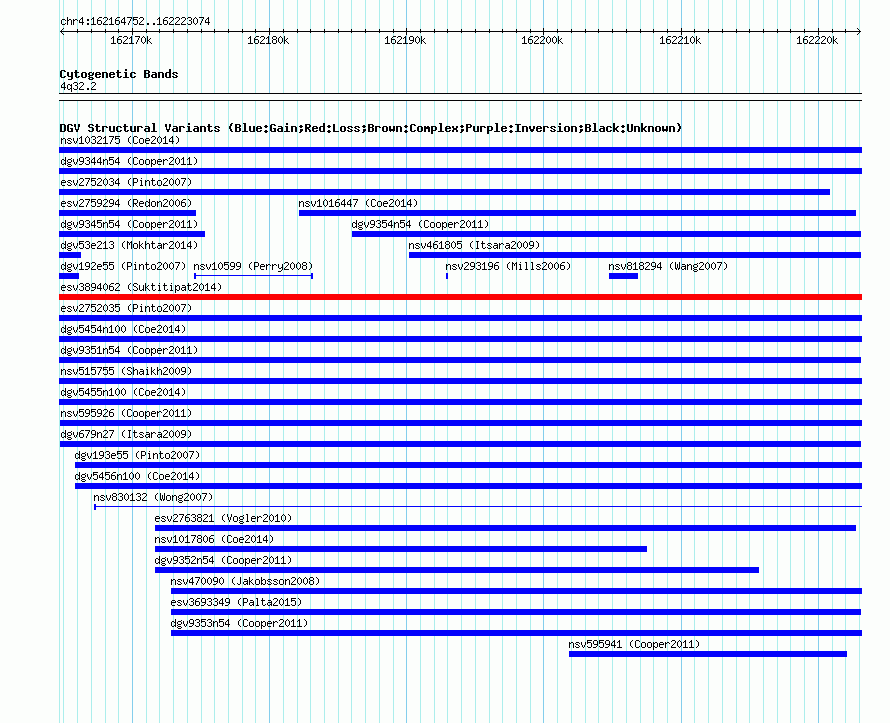Click the nsv830132 (Wong2007) label
The height and width of the screenshot is (723, 890).
153,497
